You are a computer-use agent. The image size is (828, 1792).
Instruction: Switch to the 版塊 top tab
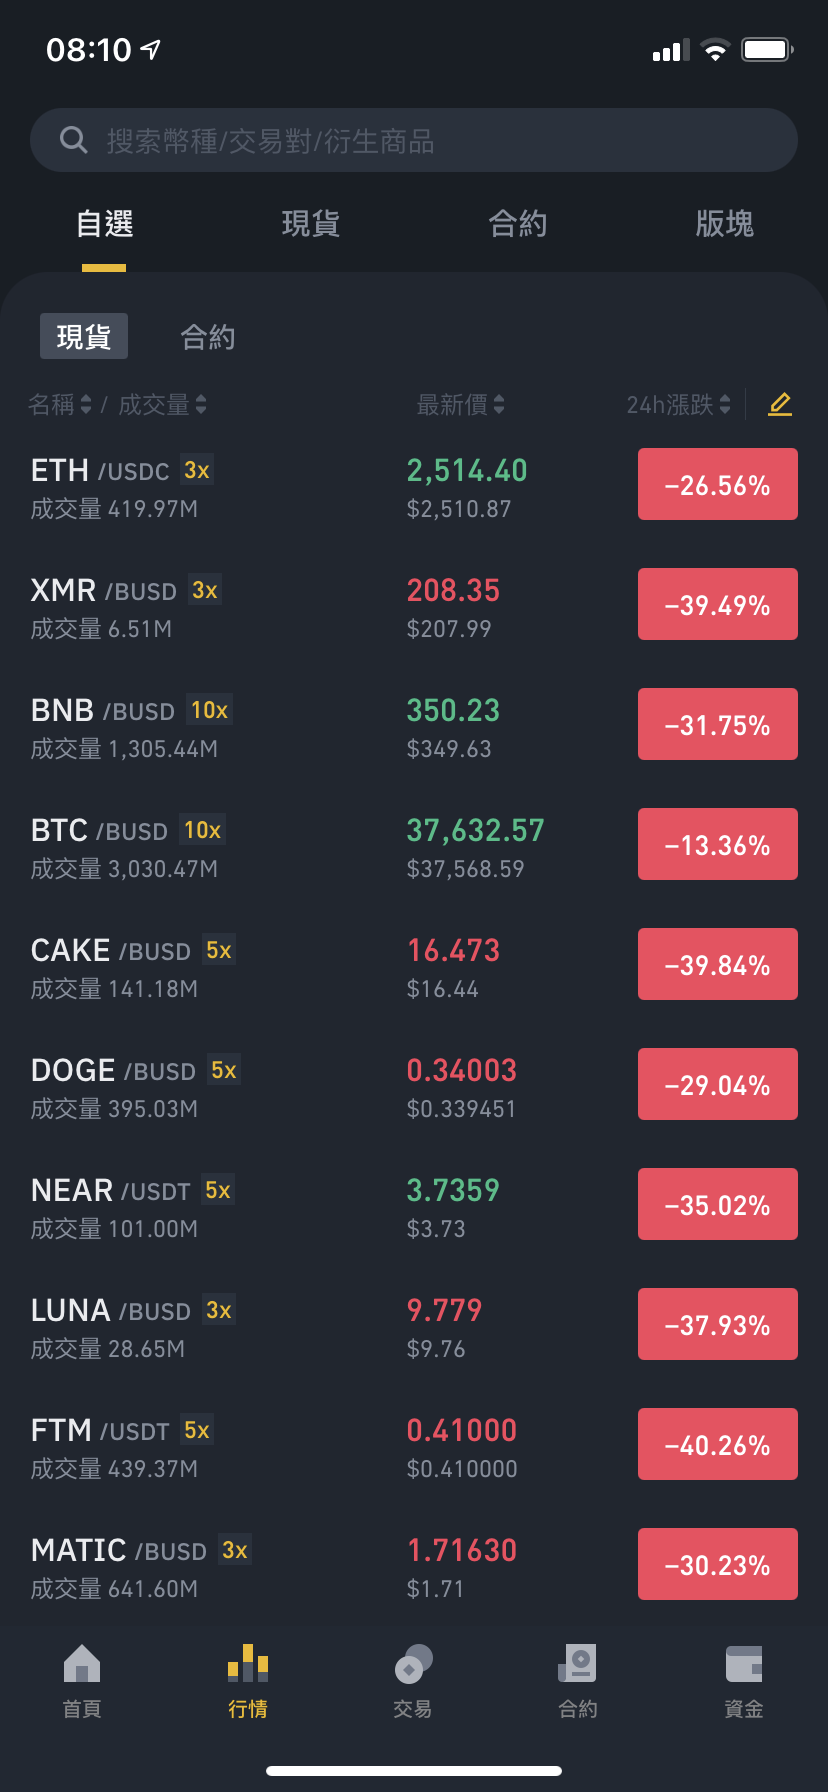point(724,223)
